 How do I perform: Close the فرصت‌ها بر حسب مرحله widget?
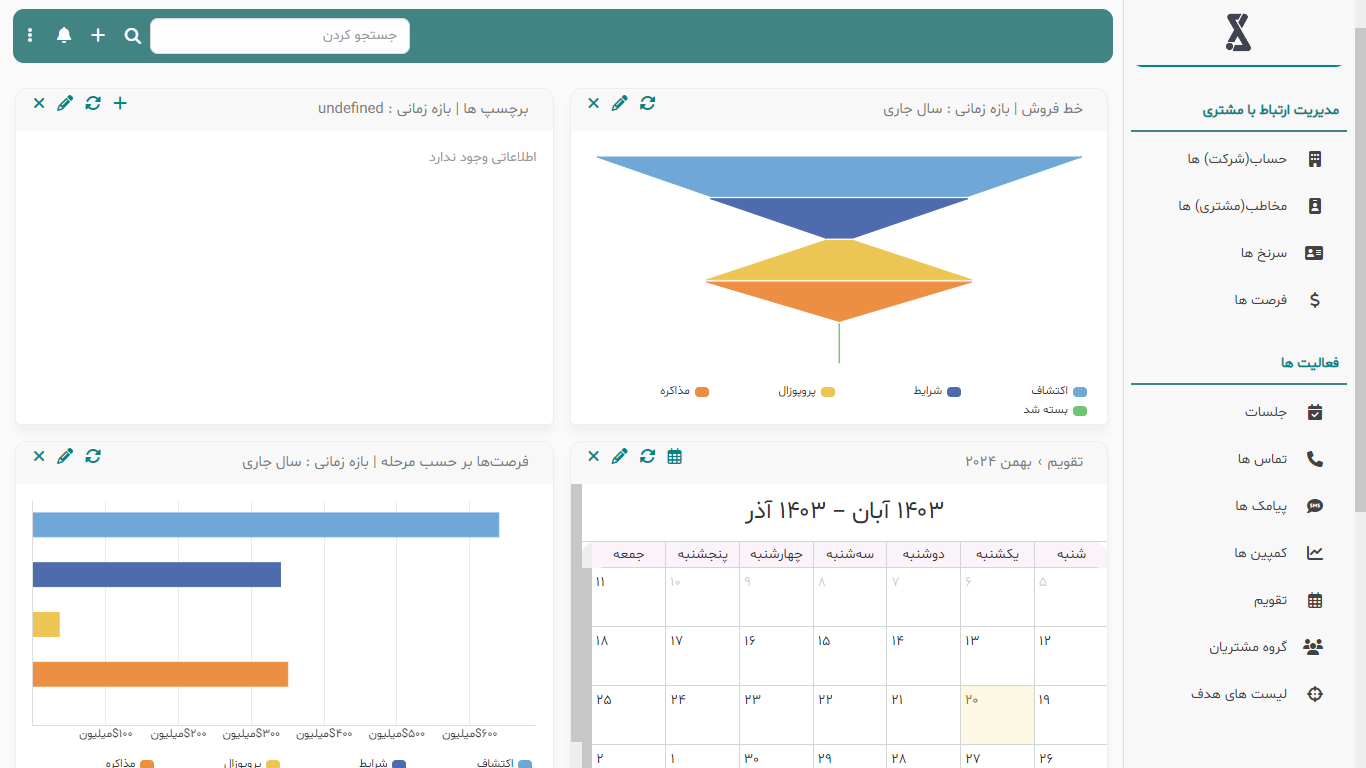(x=39, y=456)
